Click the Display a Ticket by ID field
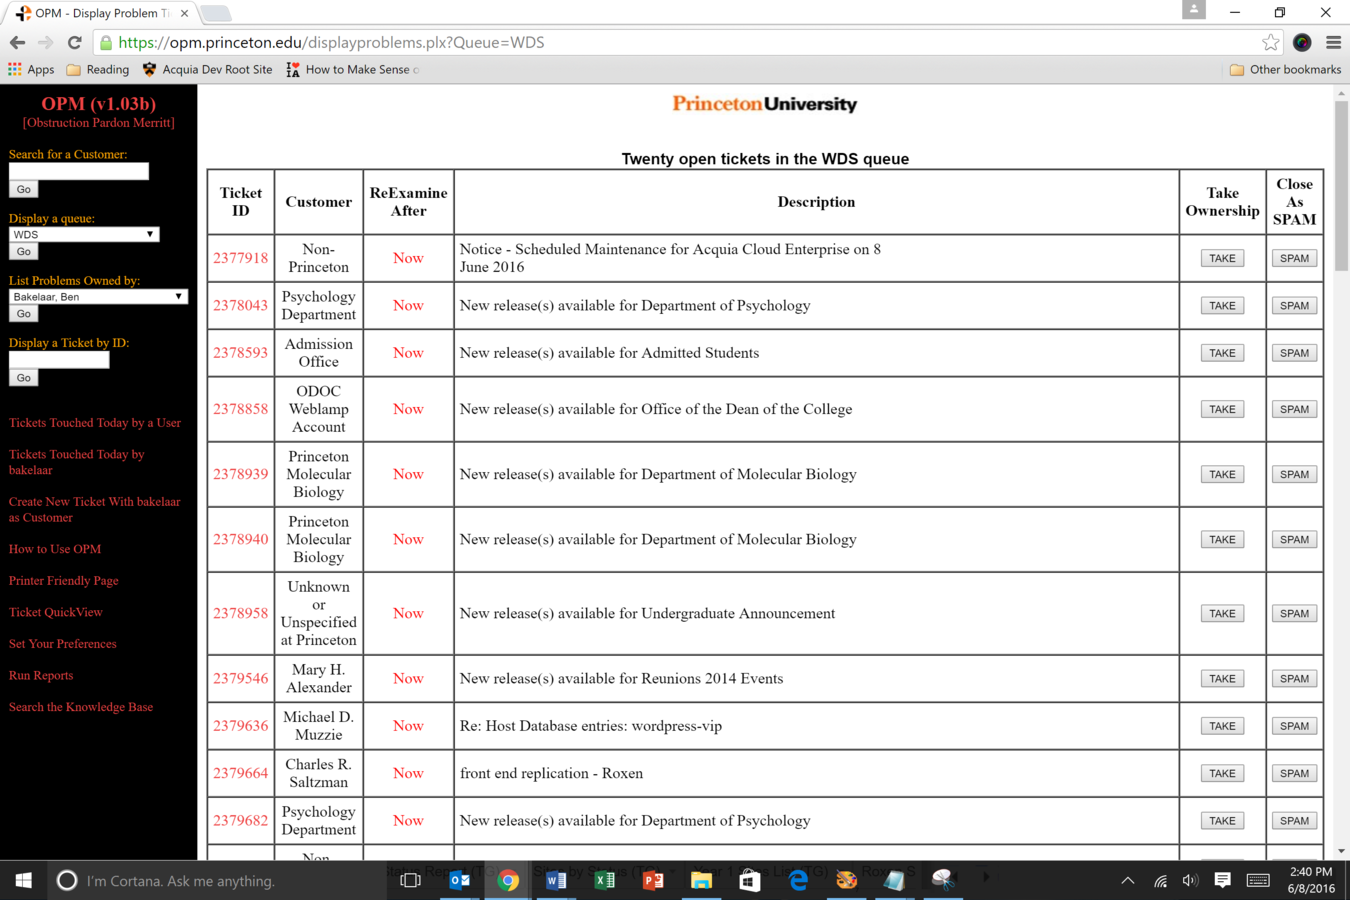The width and height of the screenshot is (1350, 900). (59, 359)
